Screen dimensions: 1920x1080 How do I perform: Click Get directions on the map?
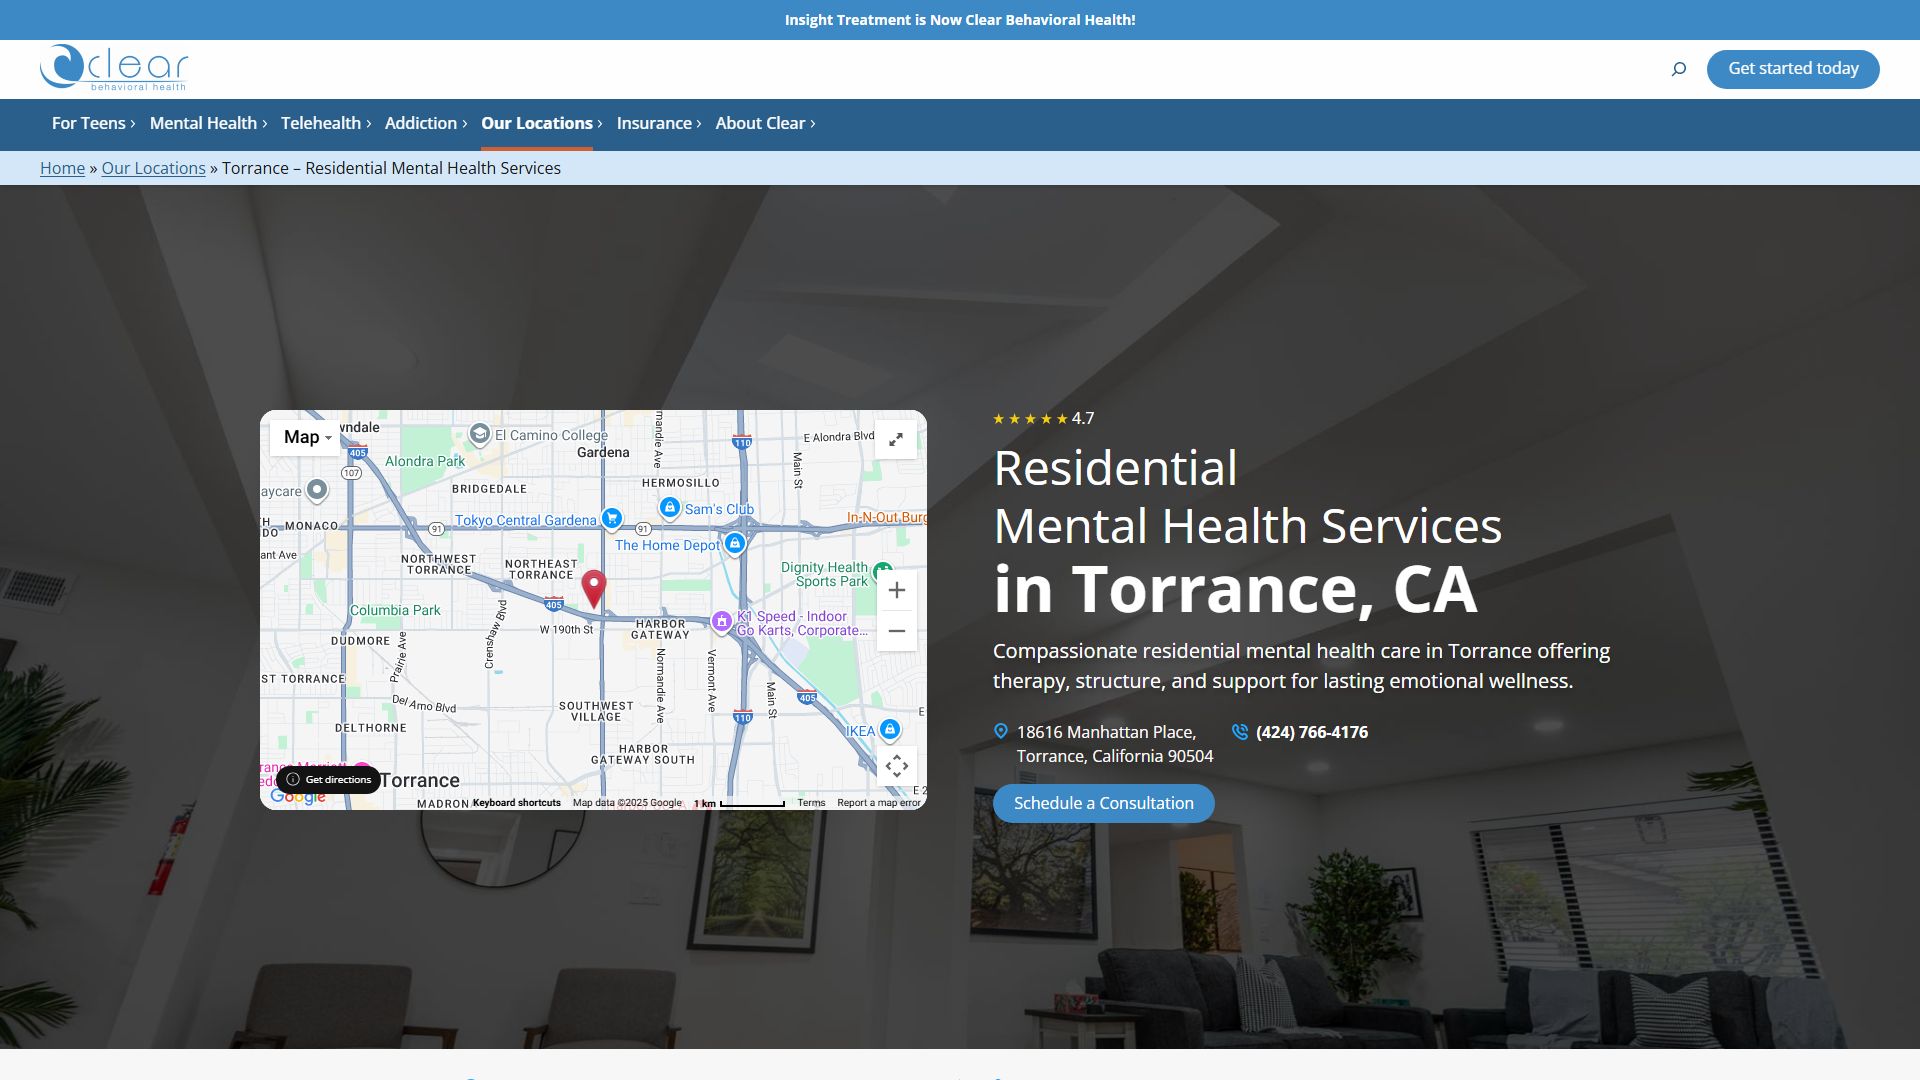pos(329,780)
